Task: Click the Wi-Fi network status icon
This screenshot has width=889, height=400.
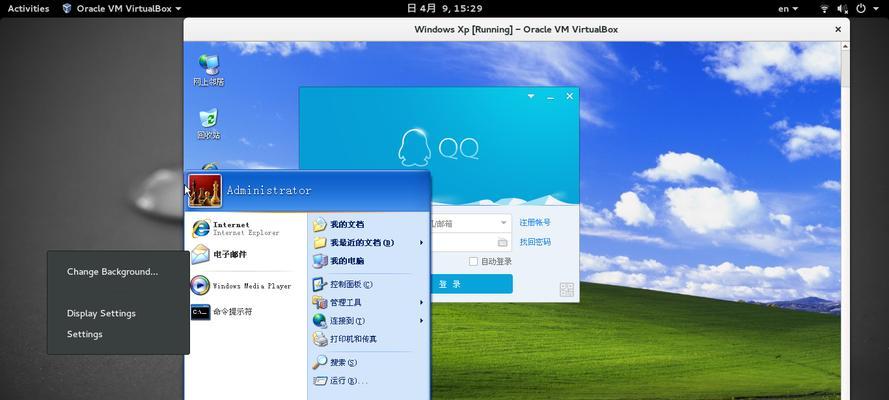Action: pos(824,8)
